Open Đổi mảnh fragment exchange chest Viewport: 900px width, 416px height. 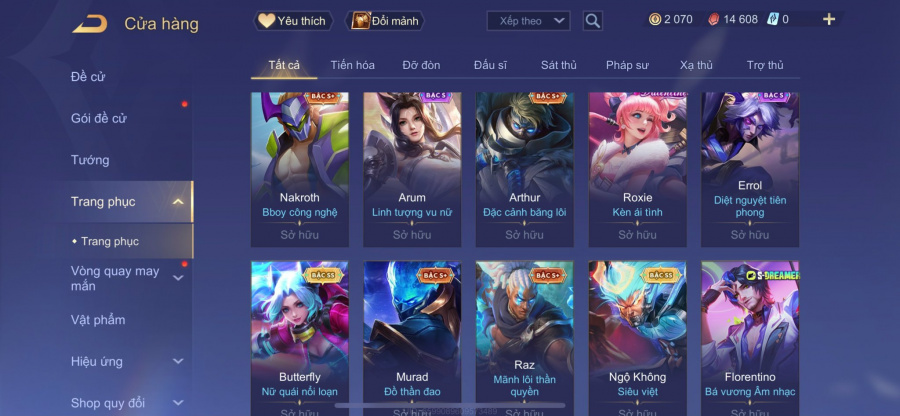point(385,21)
